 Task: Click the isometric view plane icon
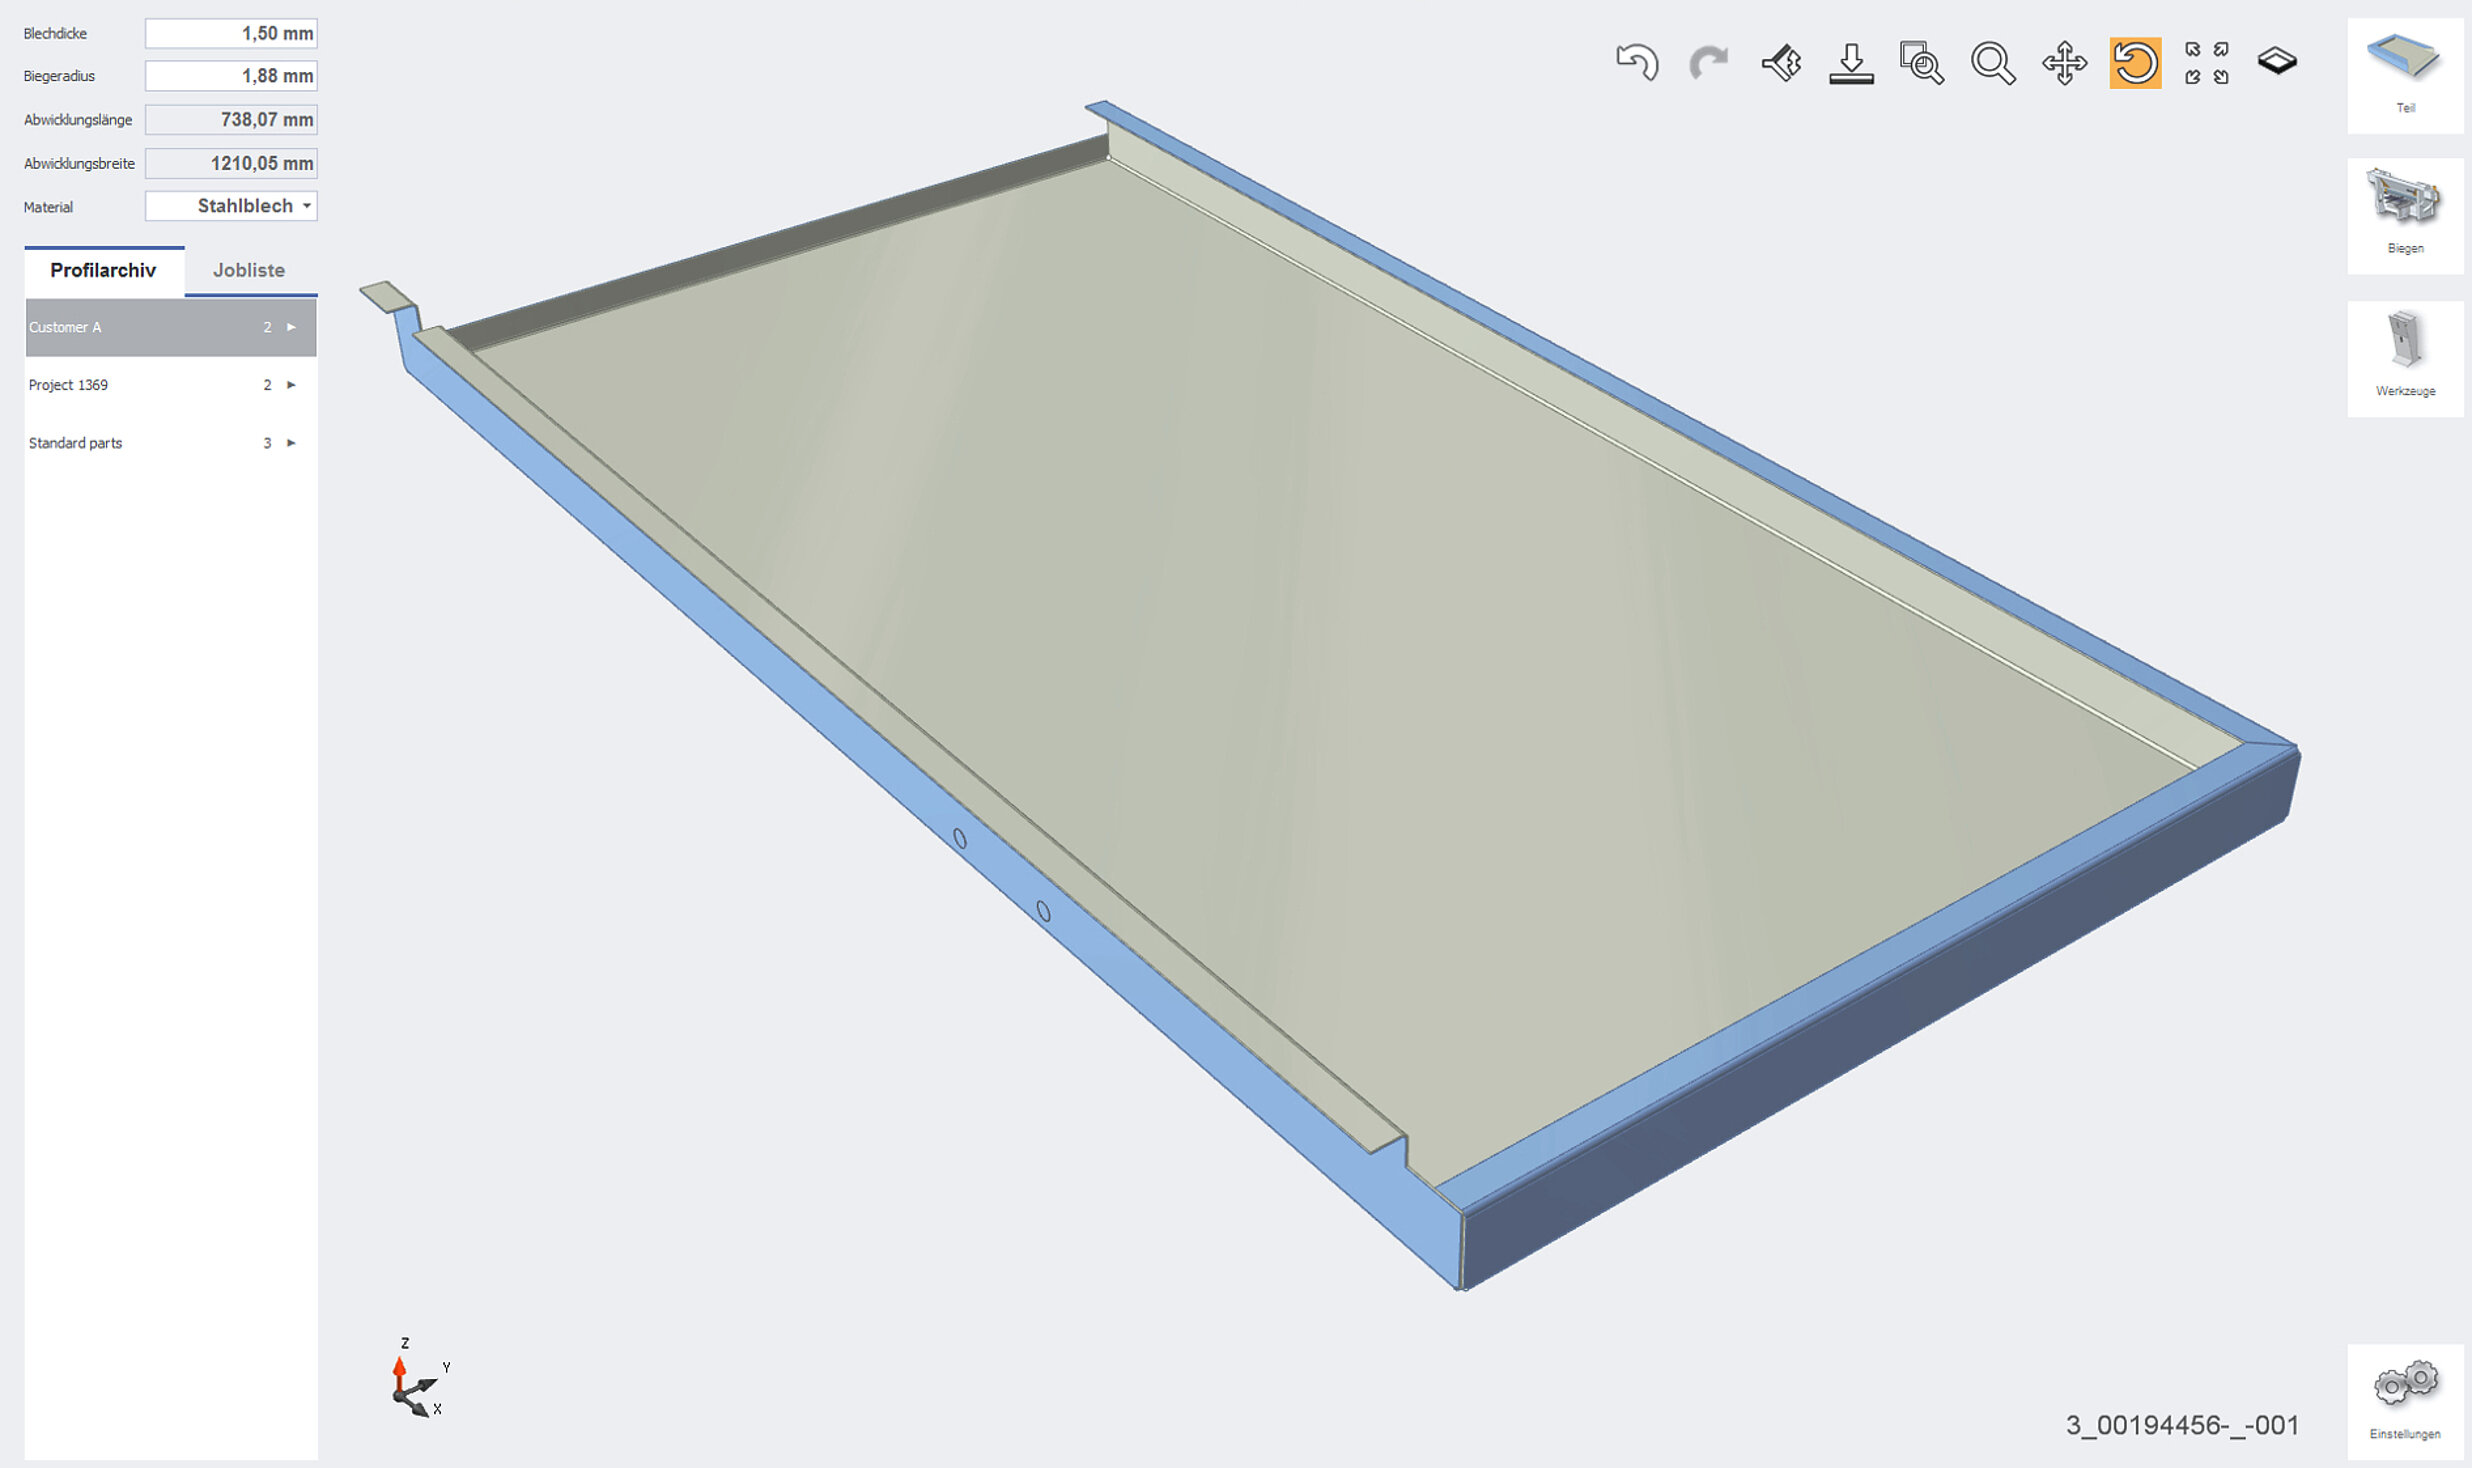tap(2277, 61)
